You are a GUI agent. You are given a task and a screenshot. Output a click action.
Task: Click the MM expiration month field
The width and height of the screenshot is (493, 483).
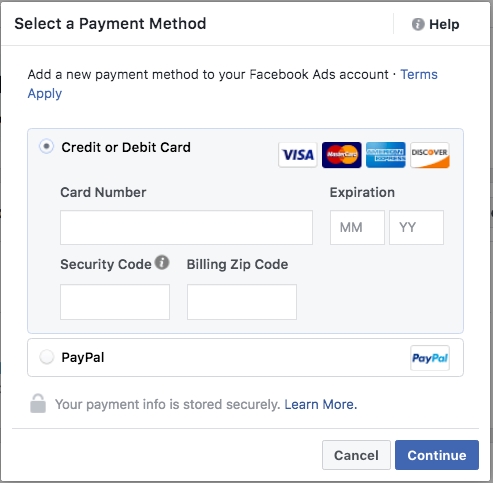click(x=357, y=227)
